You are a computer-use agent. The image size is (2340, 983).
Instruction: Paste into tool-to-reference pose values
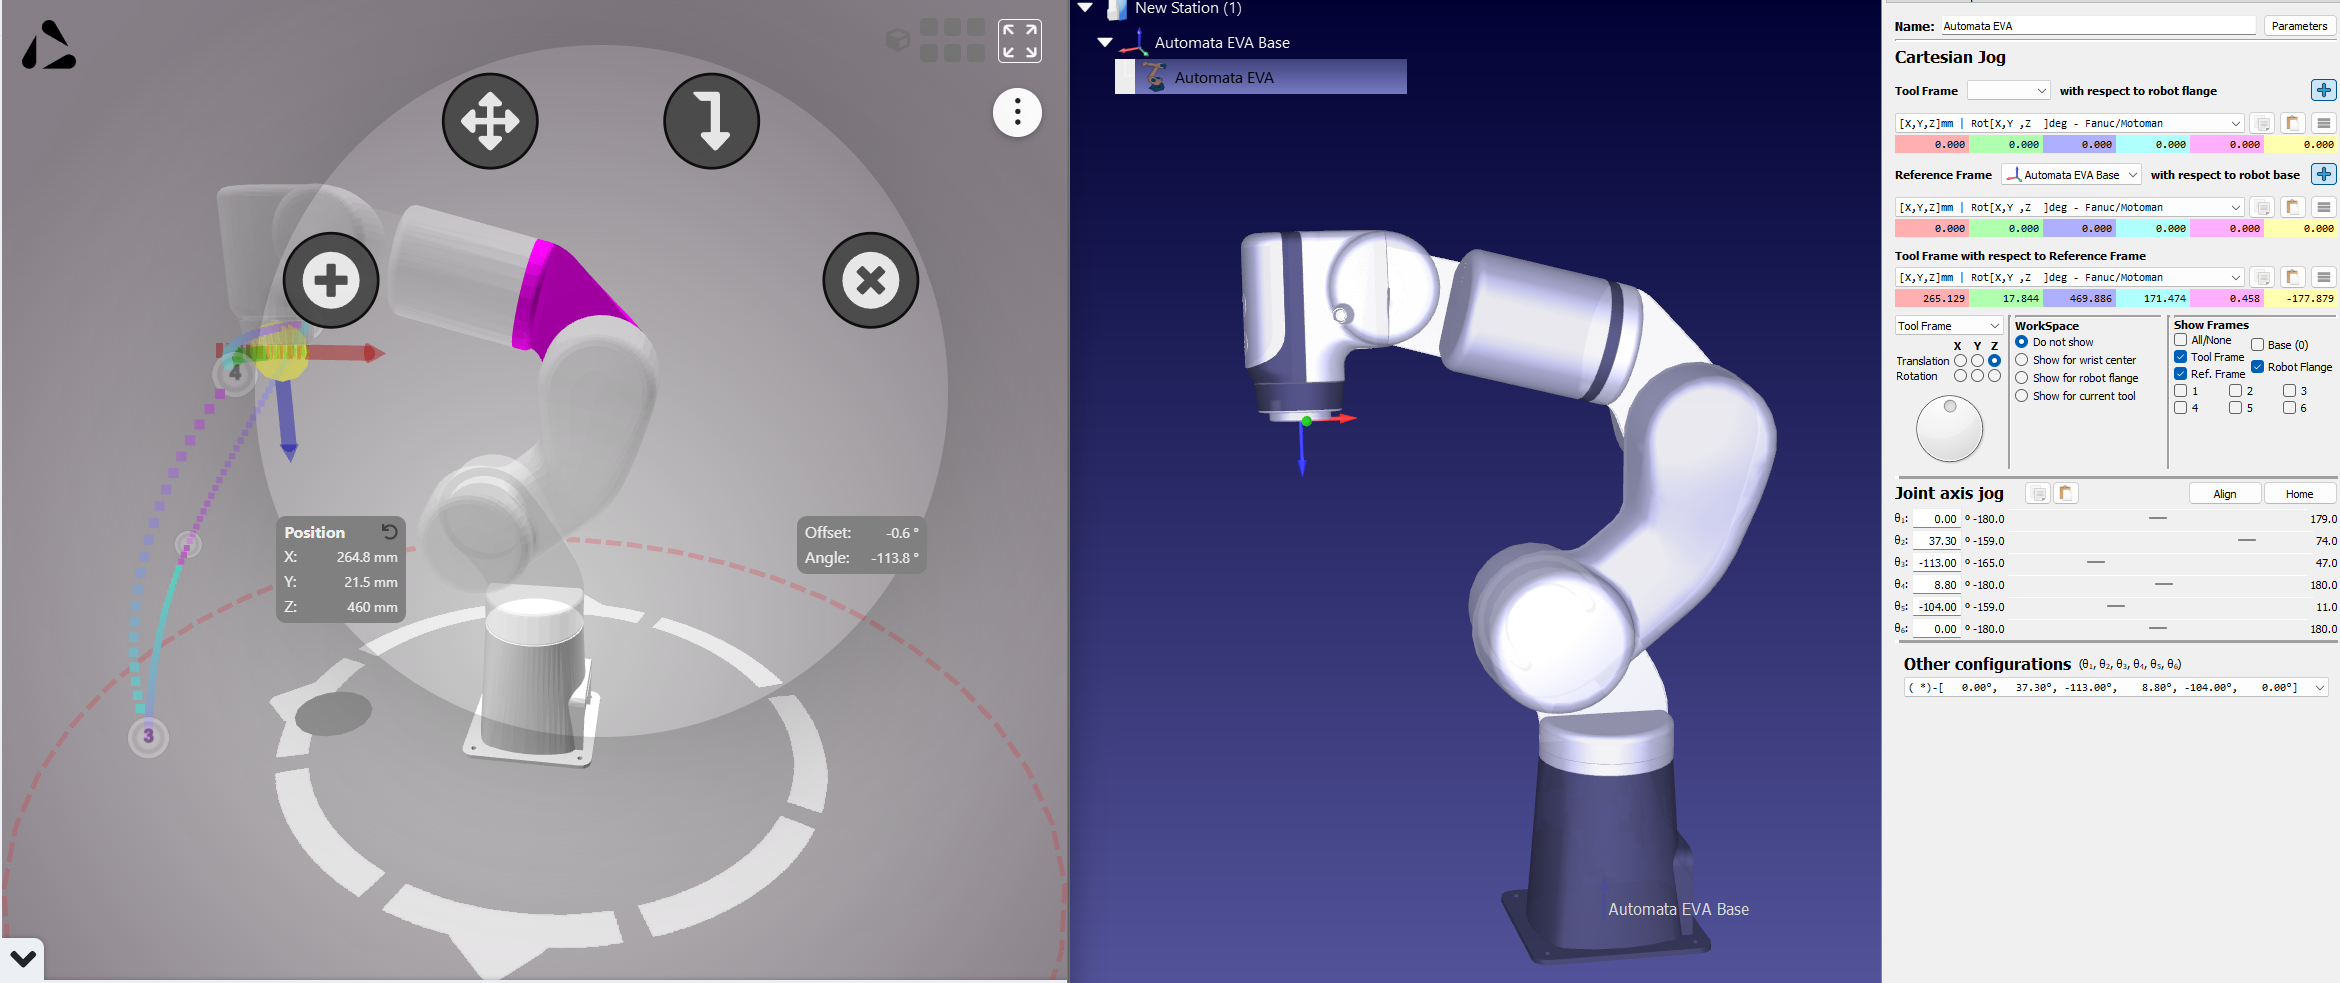tap(2293, 277)
